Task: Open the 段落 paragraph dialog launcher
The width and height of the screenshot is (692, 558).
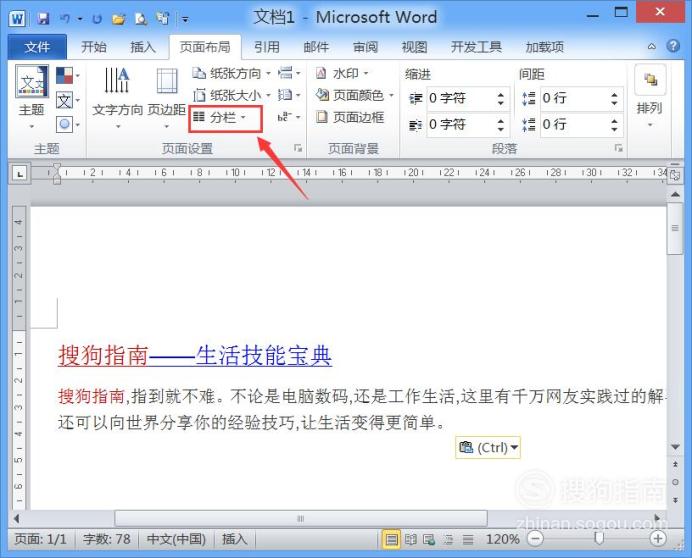Action: pyautogui.click(x=619, y=148)
